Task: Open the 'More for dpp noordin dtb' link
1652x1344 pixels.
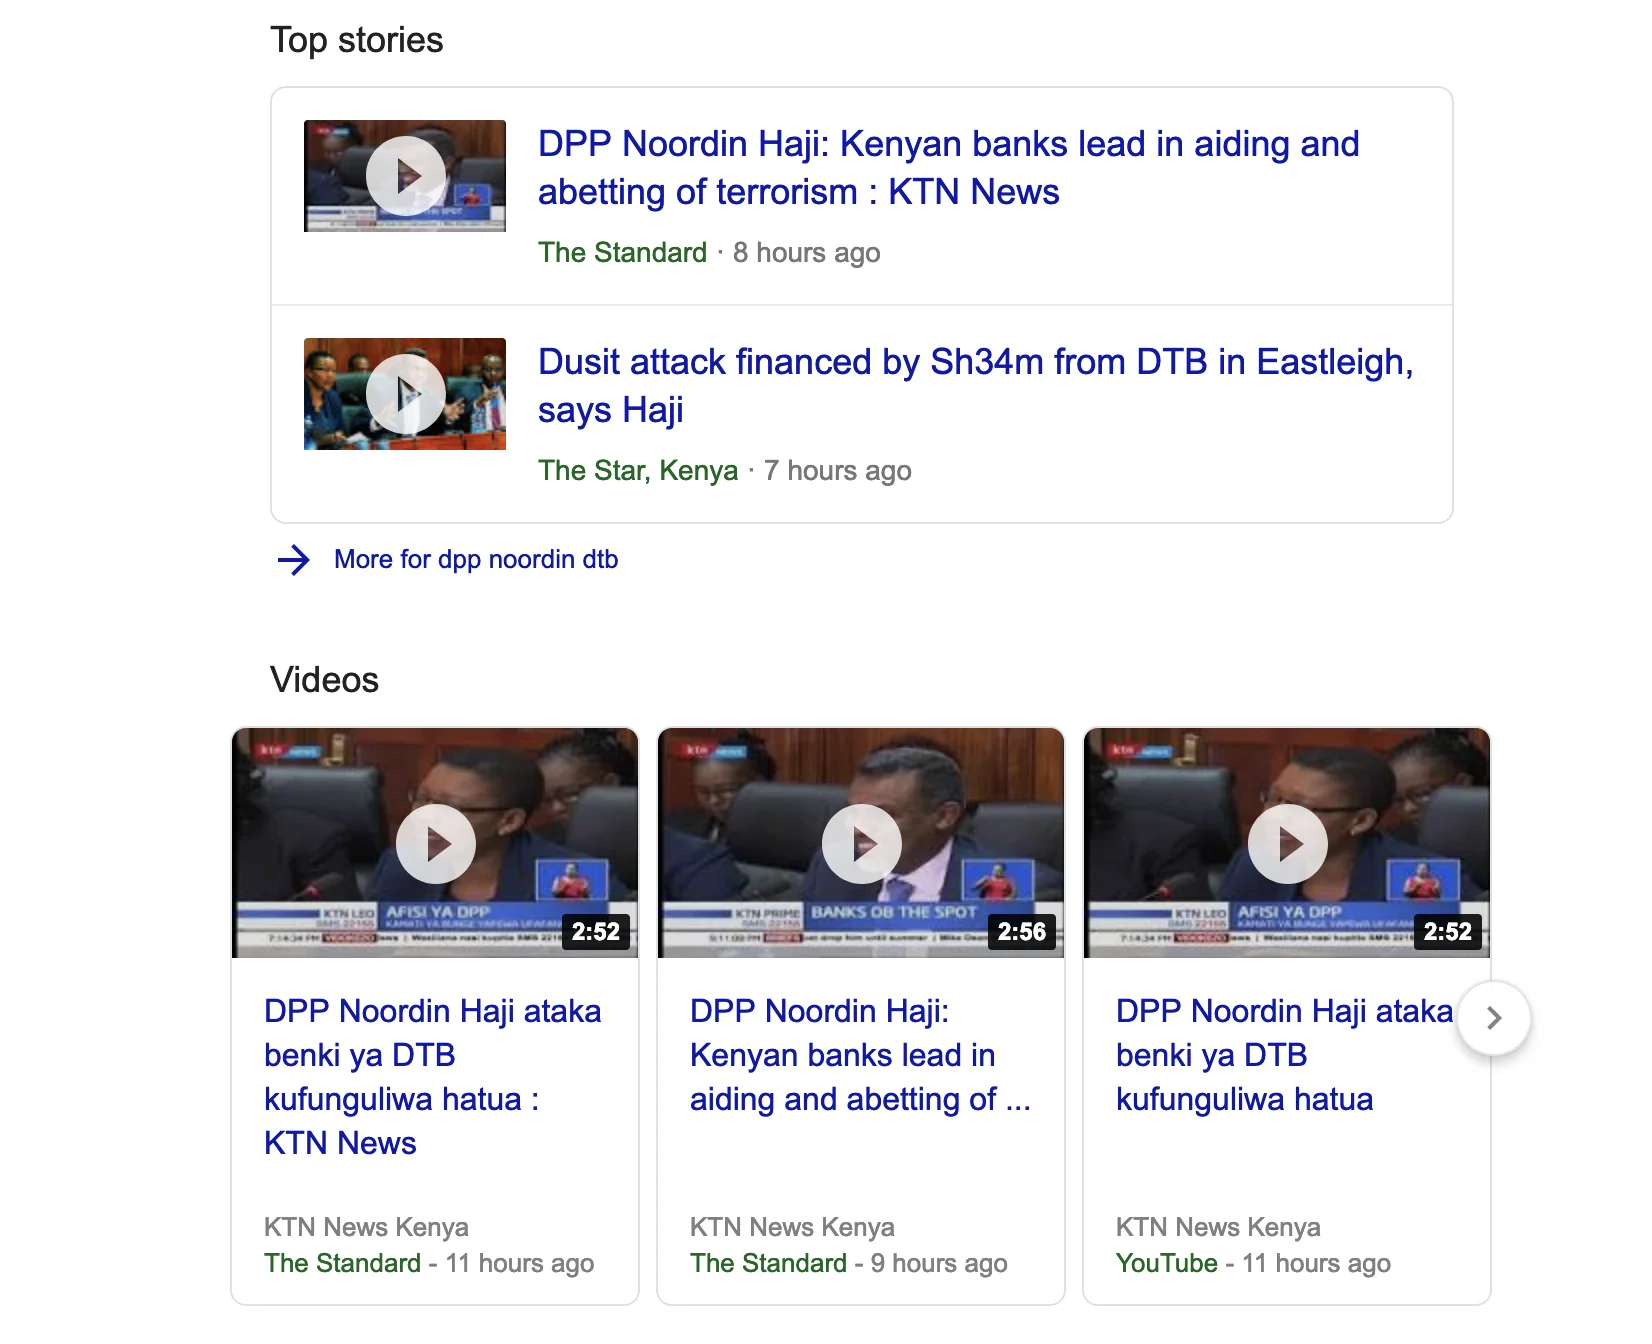Action: pyautogui.click(x=475, y=560)
